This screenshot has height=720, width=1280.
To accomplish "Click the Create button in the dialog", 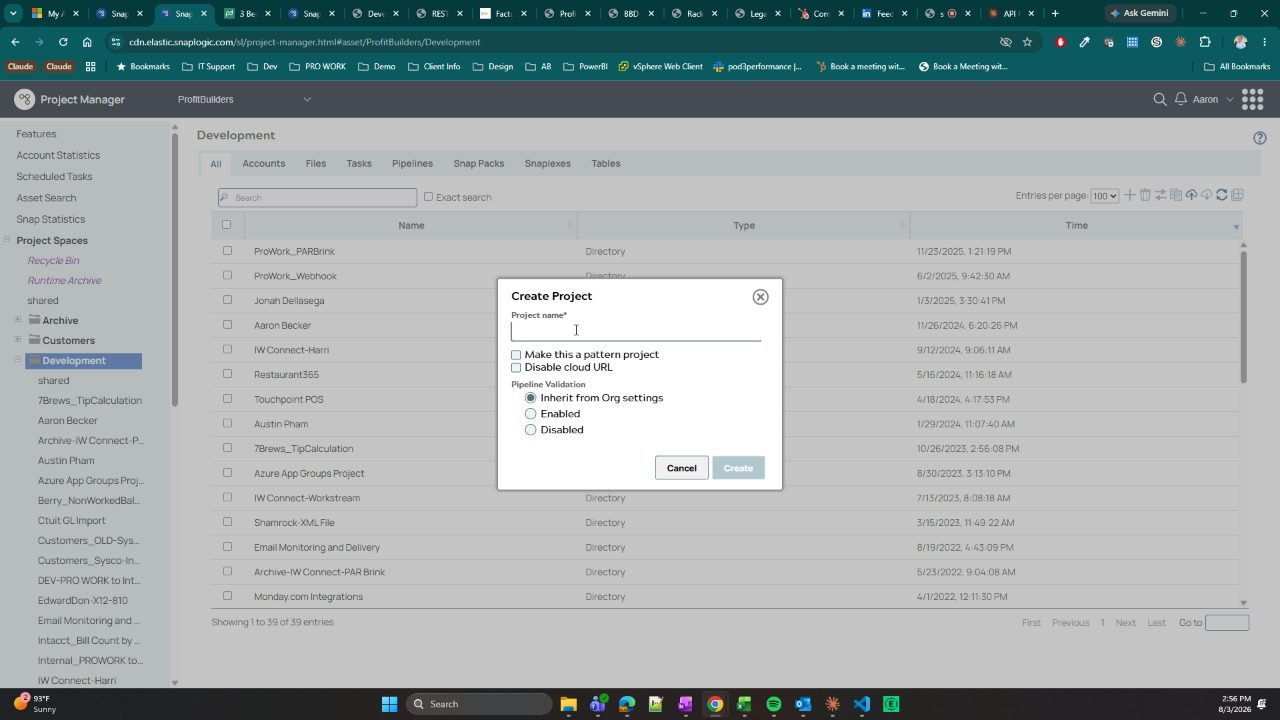I will point(738,468).
